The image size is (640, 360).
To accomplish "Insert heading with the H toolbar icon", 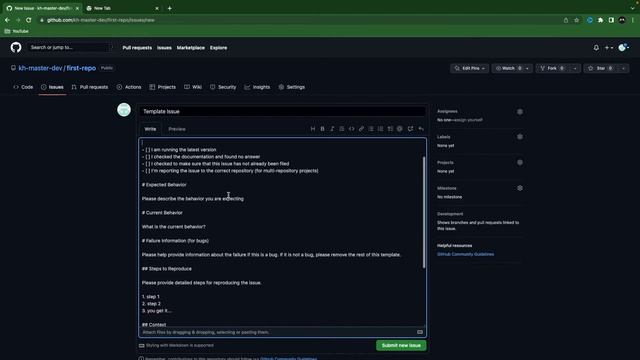I will pyautogui.click(x=313, y=129).
